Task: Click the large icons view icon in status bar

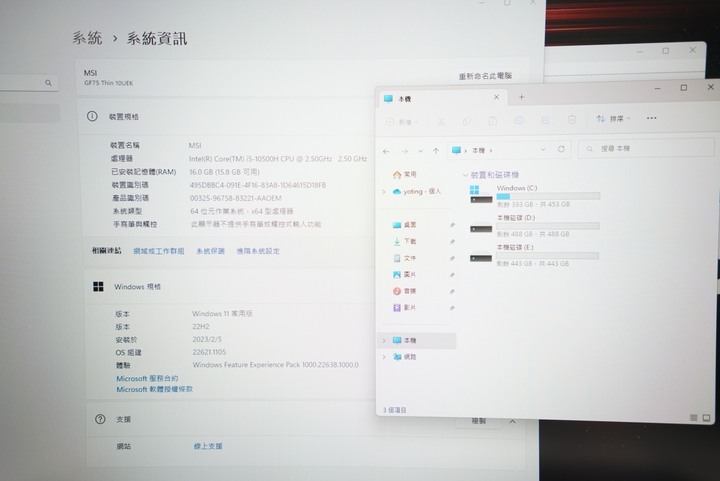Action: 706,418
